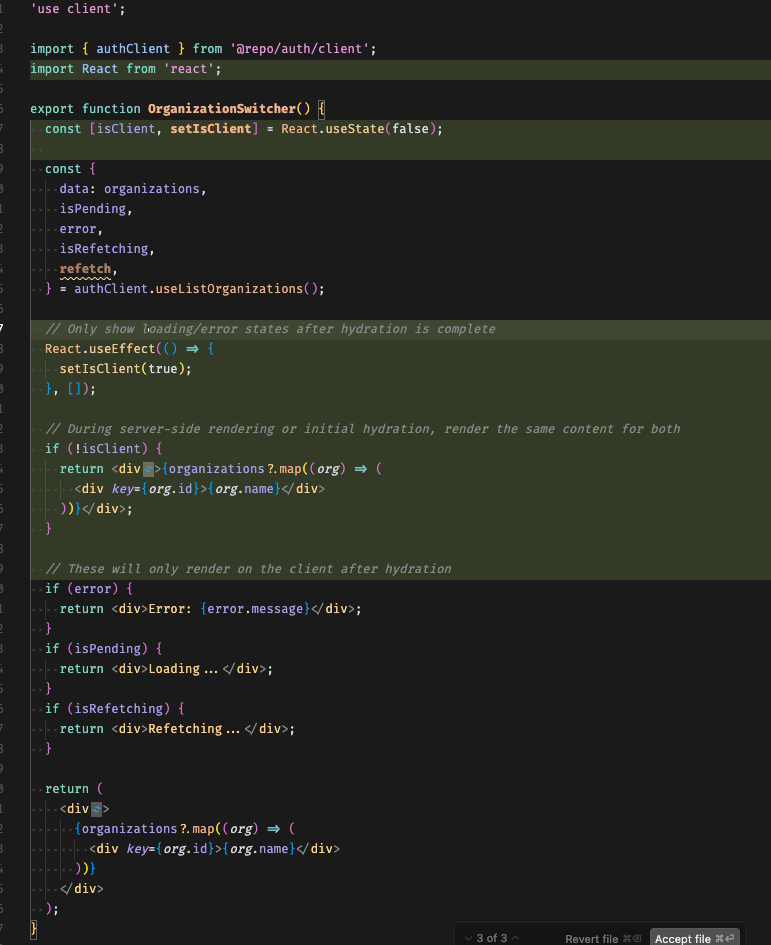This screenshot has width=771, height=945.
Task: Click the 'Only show loading/error states' comment
Action: coord(270,329)
